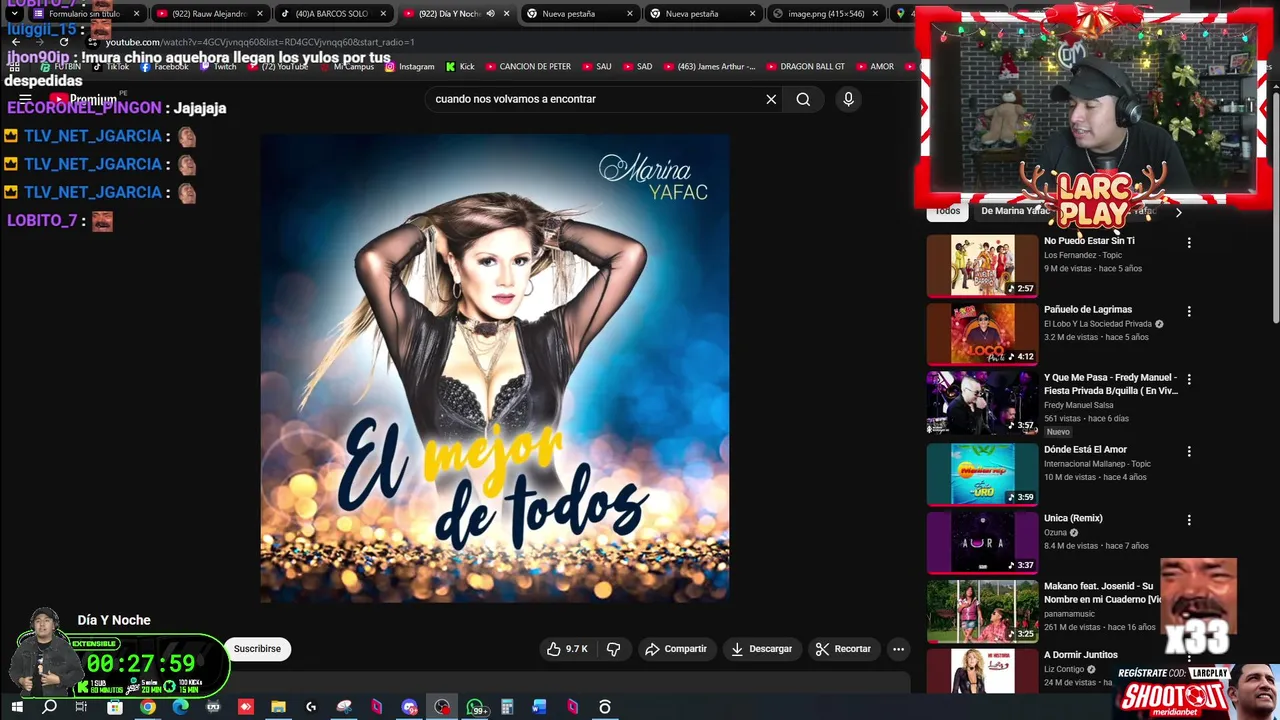Click the youtube.com address bar URL
This screenshot has height=720, width=1280.
[260, 42]
